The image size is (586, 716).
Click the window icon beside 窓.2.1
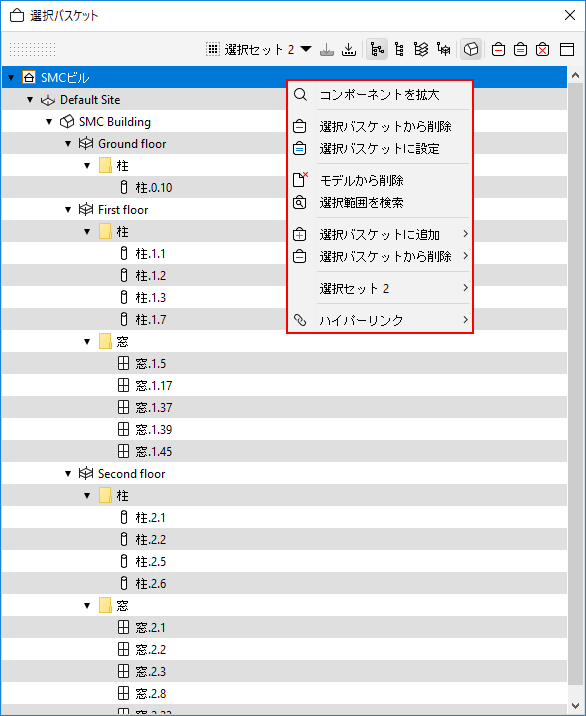(123, 627)
